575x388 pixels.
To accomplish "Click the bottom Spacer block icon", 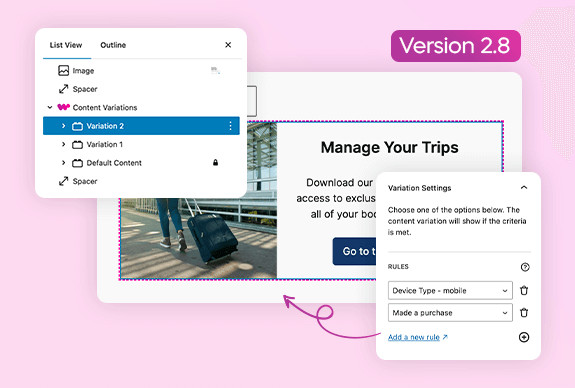I will 63,181.
